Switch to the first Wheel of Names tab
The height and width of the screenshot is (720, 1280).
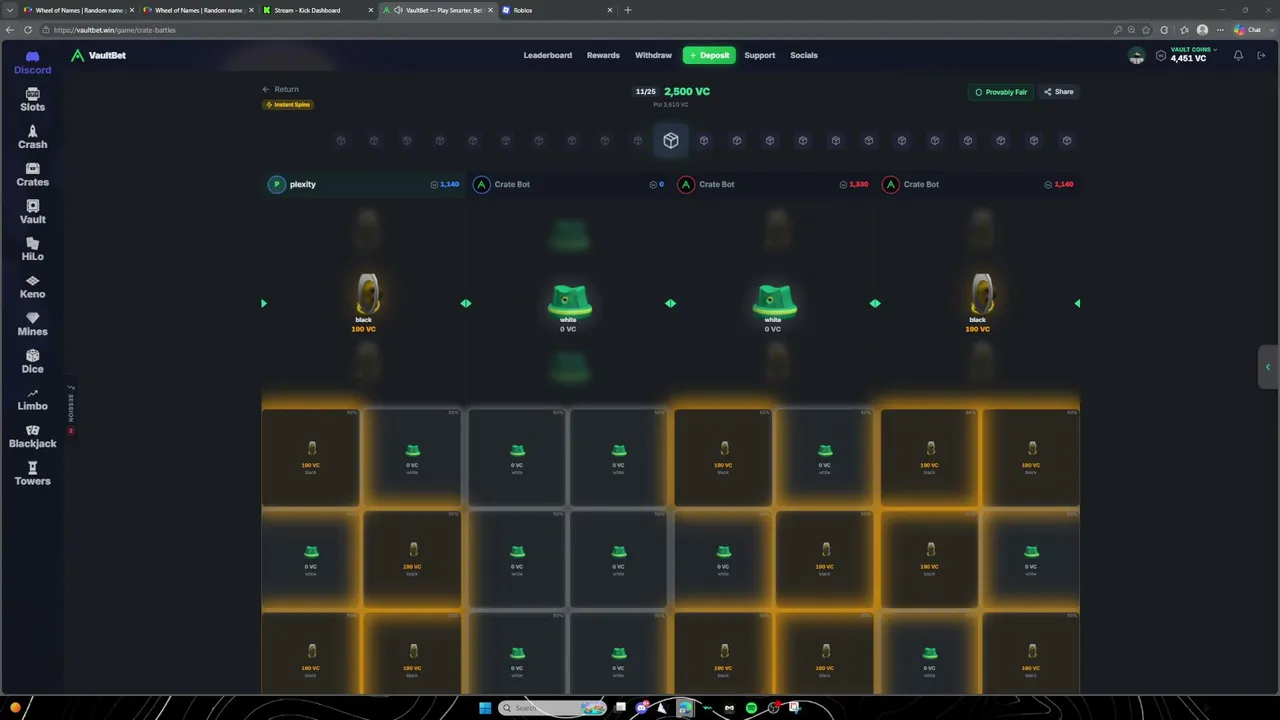pos(77,10)
